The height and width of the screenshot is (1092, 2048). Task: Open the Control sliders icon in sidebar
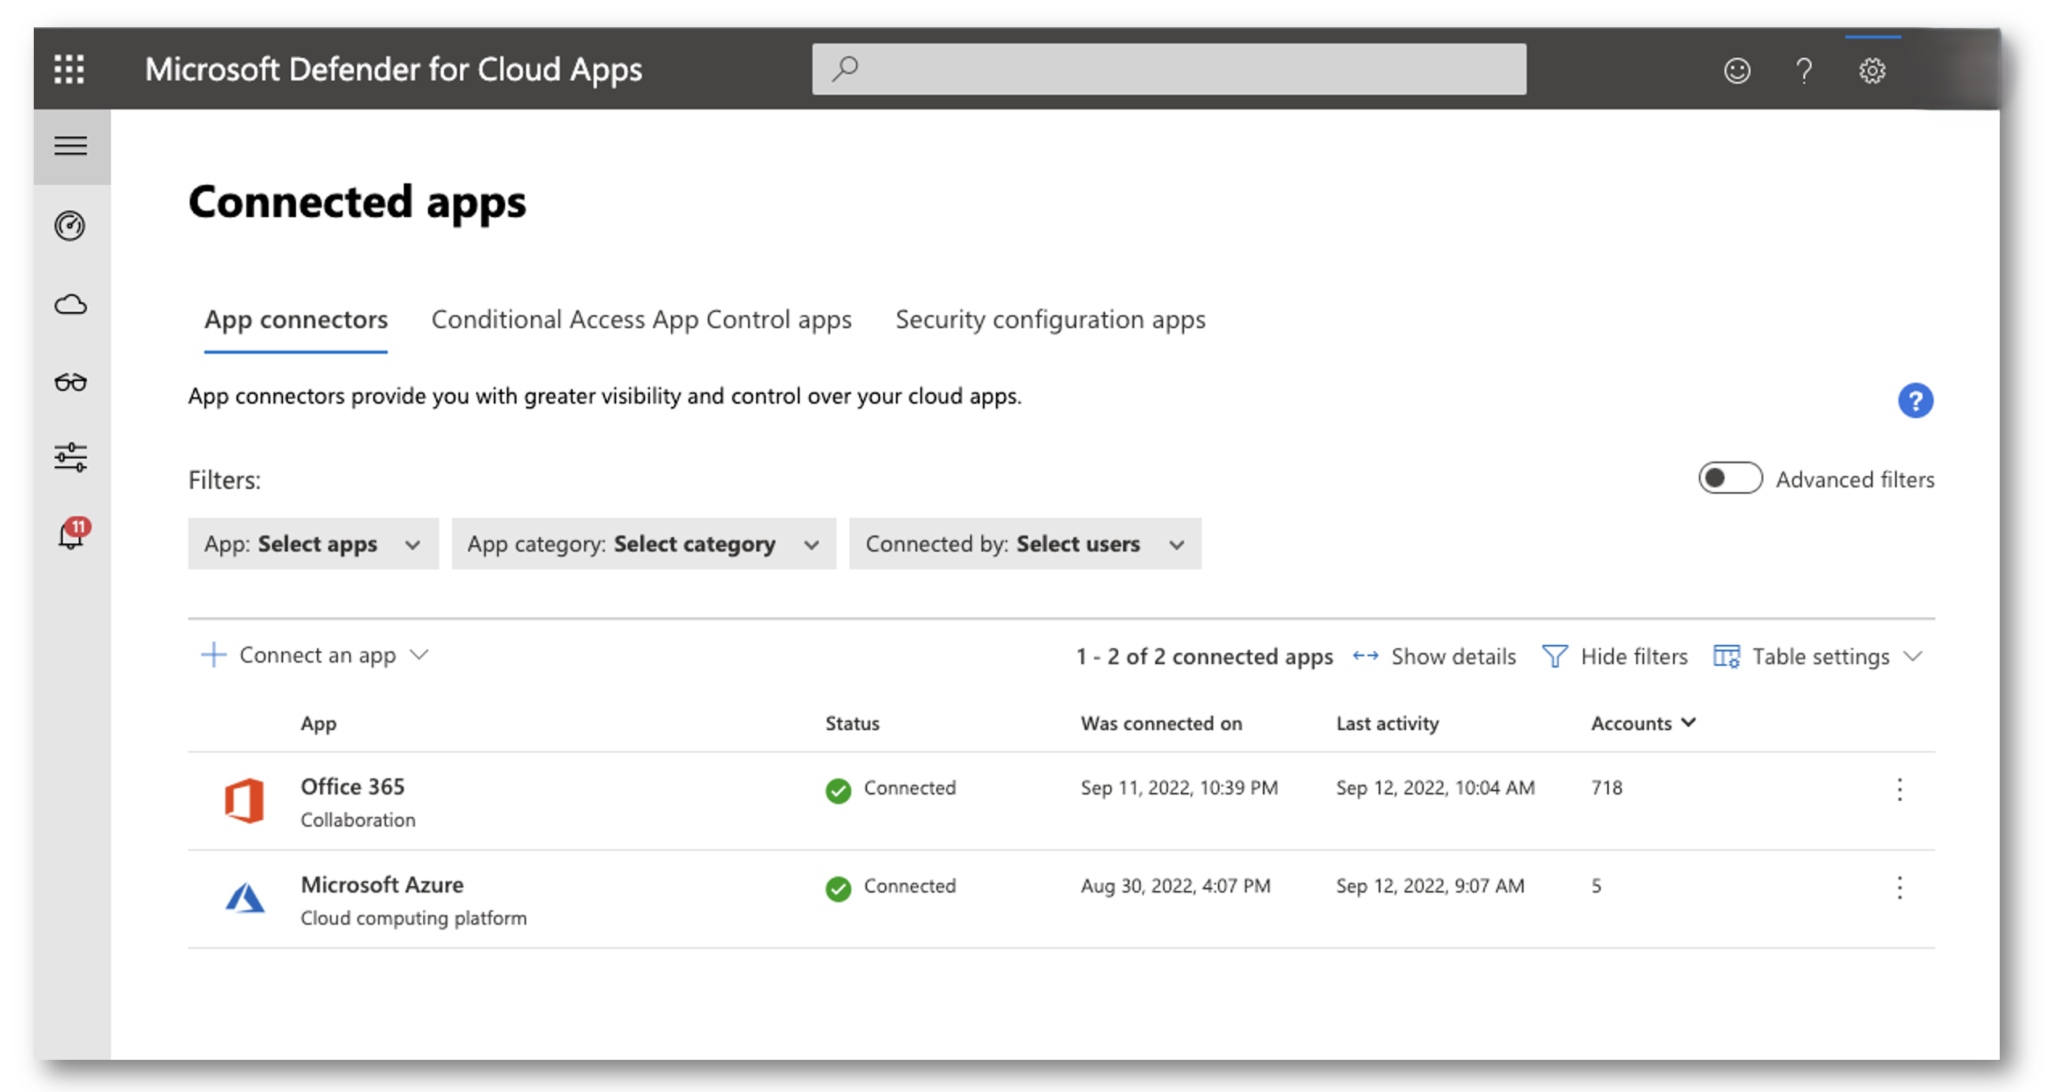[x=70, y=457]
